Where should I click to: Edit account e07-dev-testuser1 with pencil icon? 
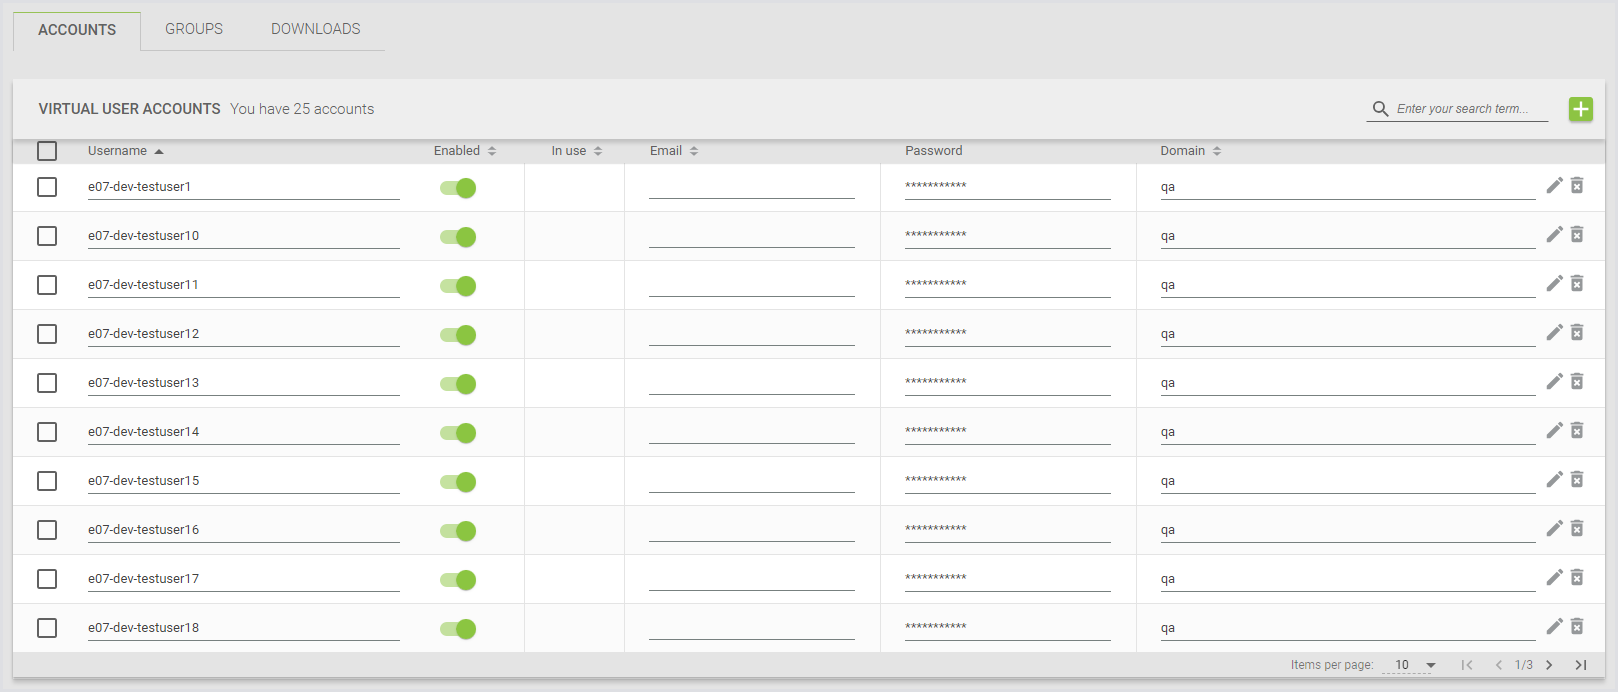click(1554, 185)
